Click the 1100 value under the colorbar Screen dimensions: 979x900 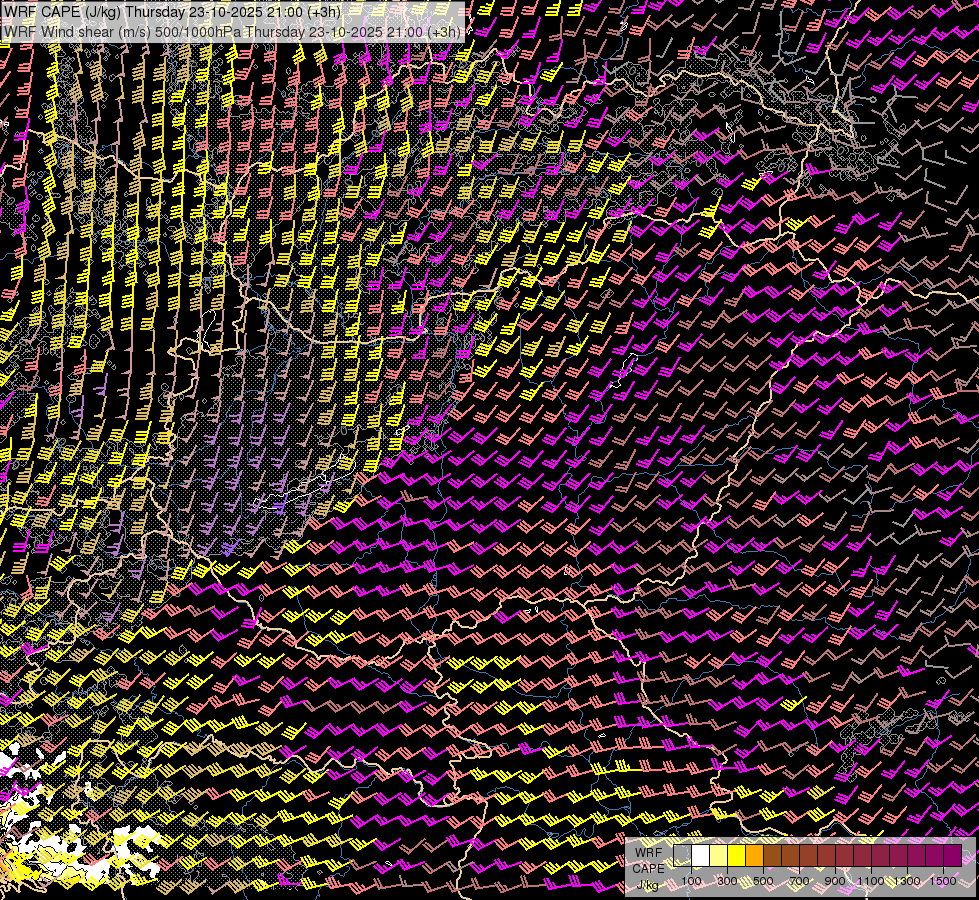pos(871,881)
